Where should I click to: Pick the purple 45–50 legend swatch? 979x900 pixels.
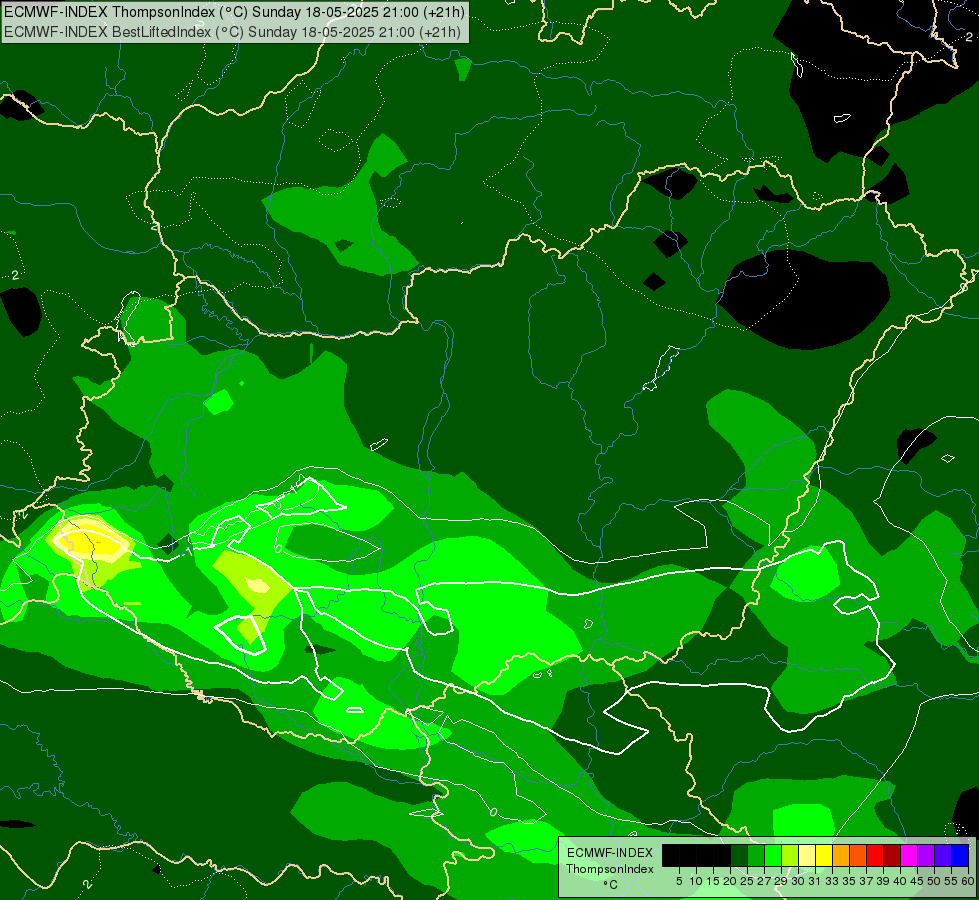click(926, 855)
